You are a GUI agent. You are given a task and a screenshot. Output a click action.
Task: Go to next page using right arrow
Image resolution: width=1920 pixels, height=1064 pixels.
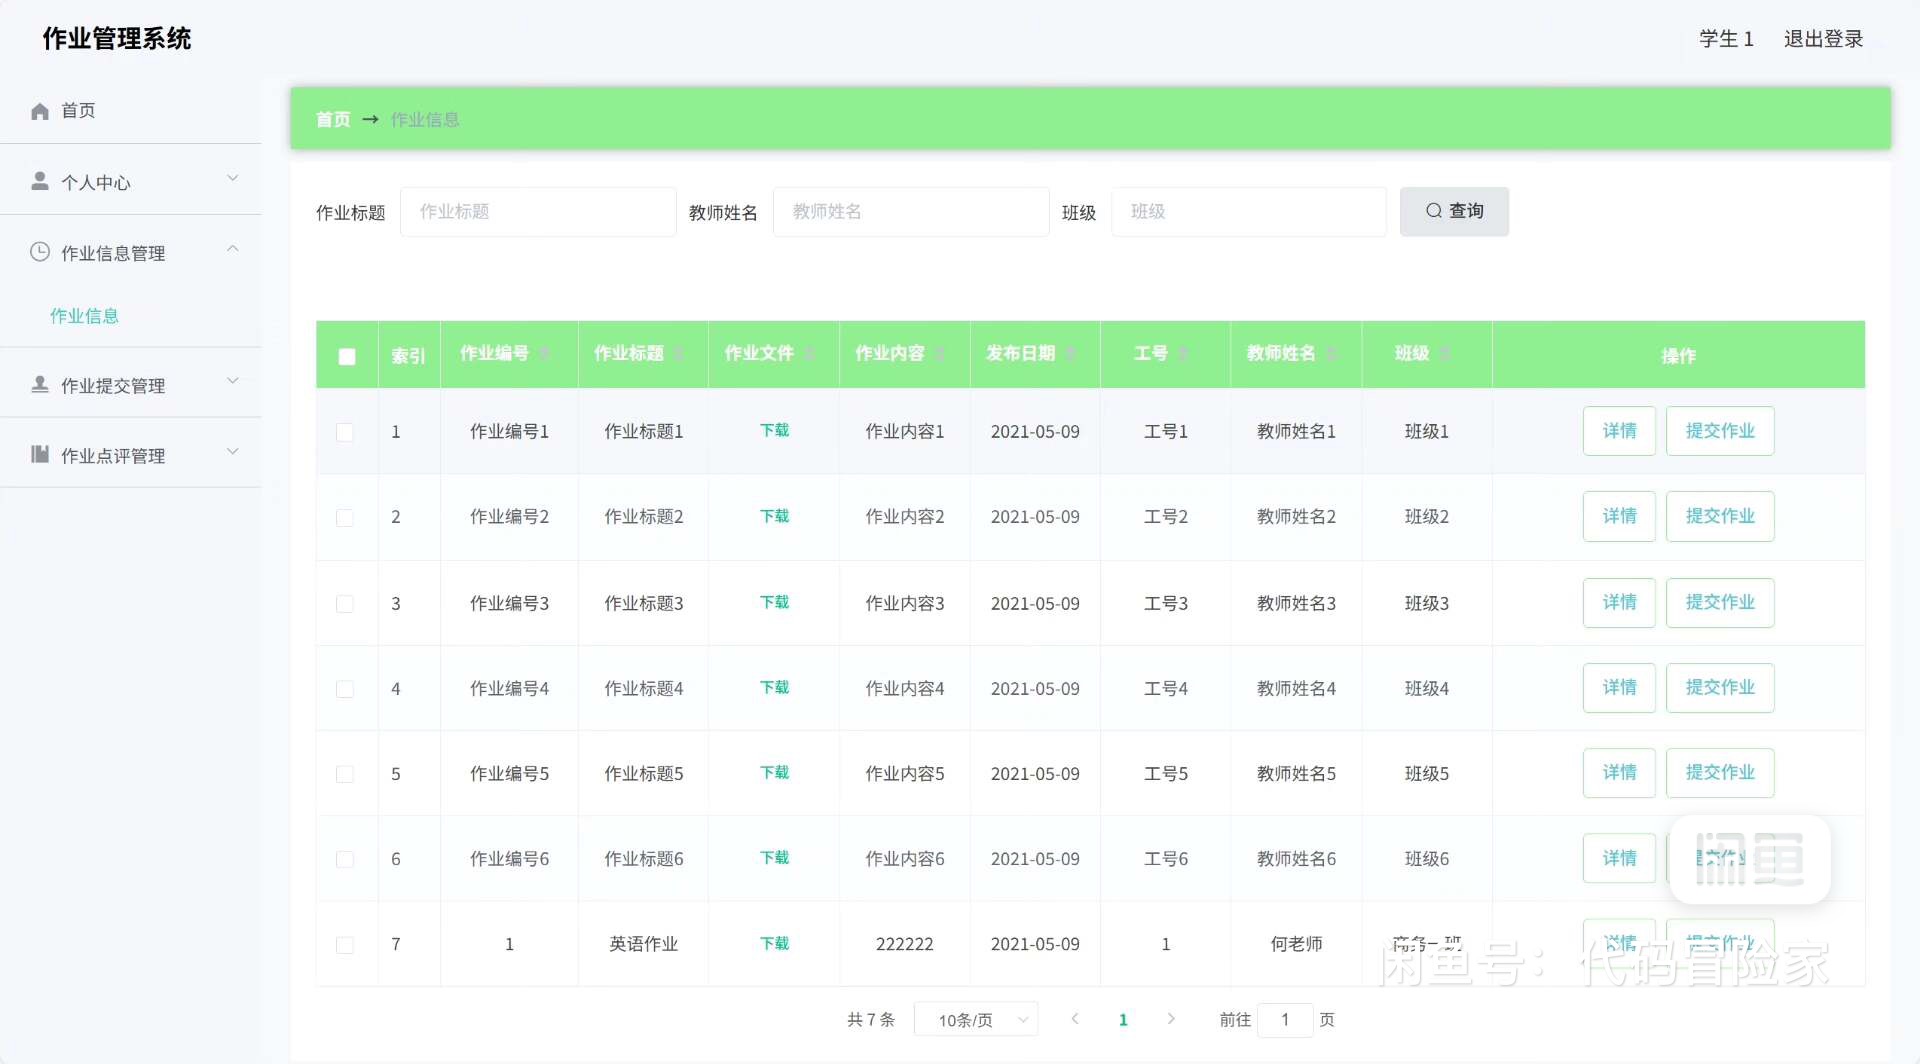[x=1170, y=1019]
